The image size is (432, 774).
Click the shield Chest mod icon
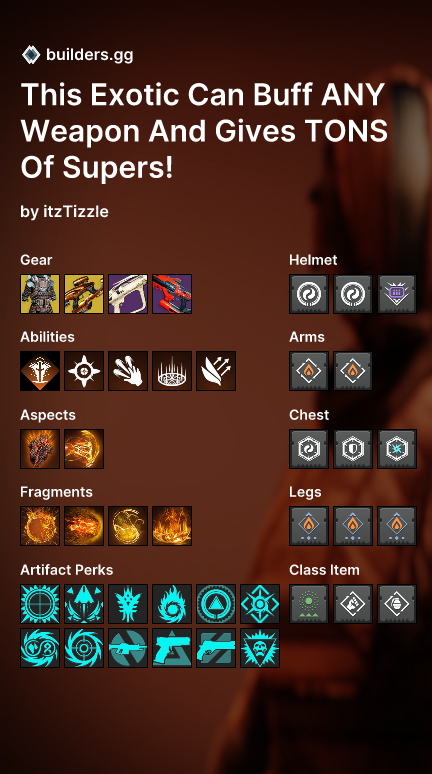(353, 449)
